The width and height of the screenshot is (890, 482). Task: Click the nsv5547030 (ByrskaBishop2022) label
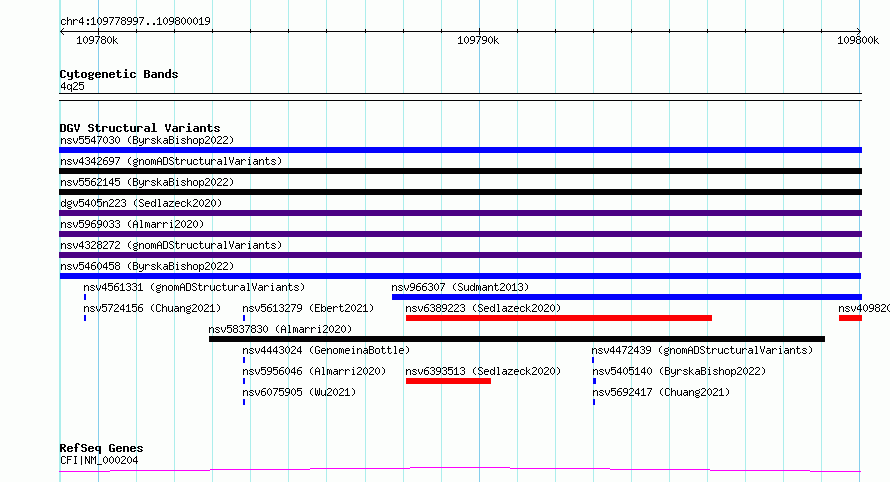[147, 140]
